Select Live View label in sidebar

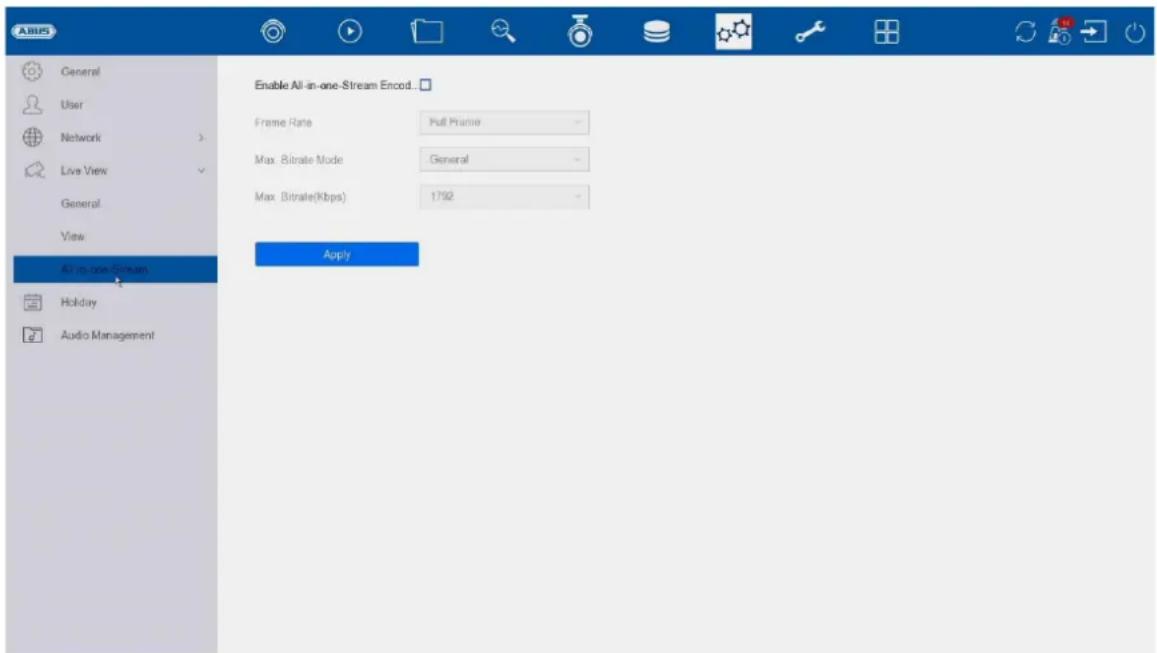point(83,170)
